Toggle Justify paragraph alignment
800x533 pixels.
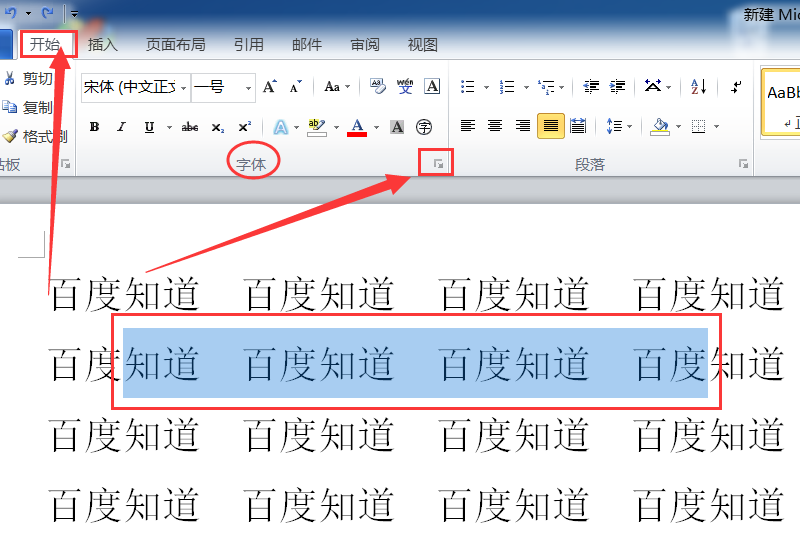click(551, 126)
